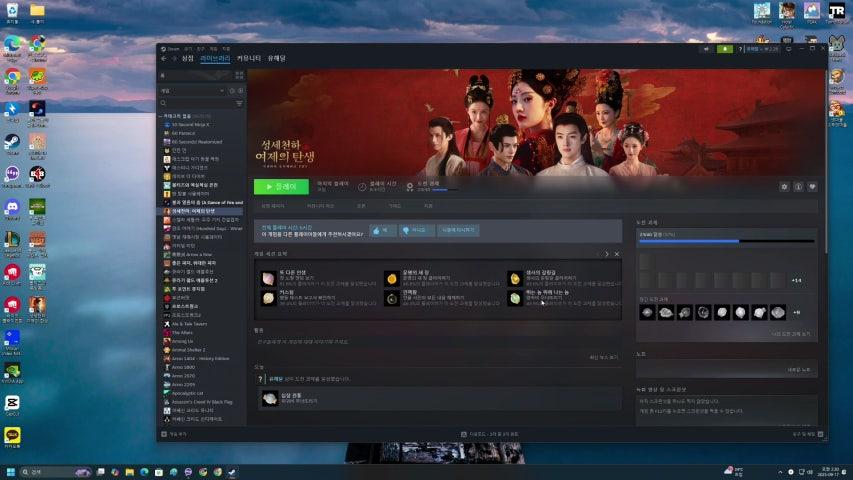Click the Windows taskbar search box
This screenshot has height=480, width=853.
tap(55, 472)
